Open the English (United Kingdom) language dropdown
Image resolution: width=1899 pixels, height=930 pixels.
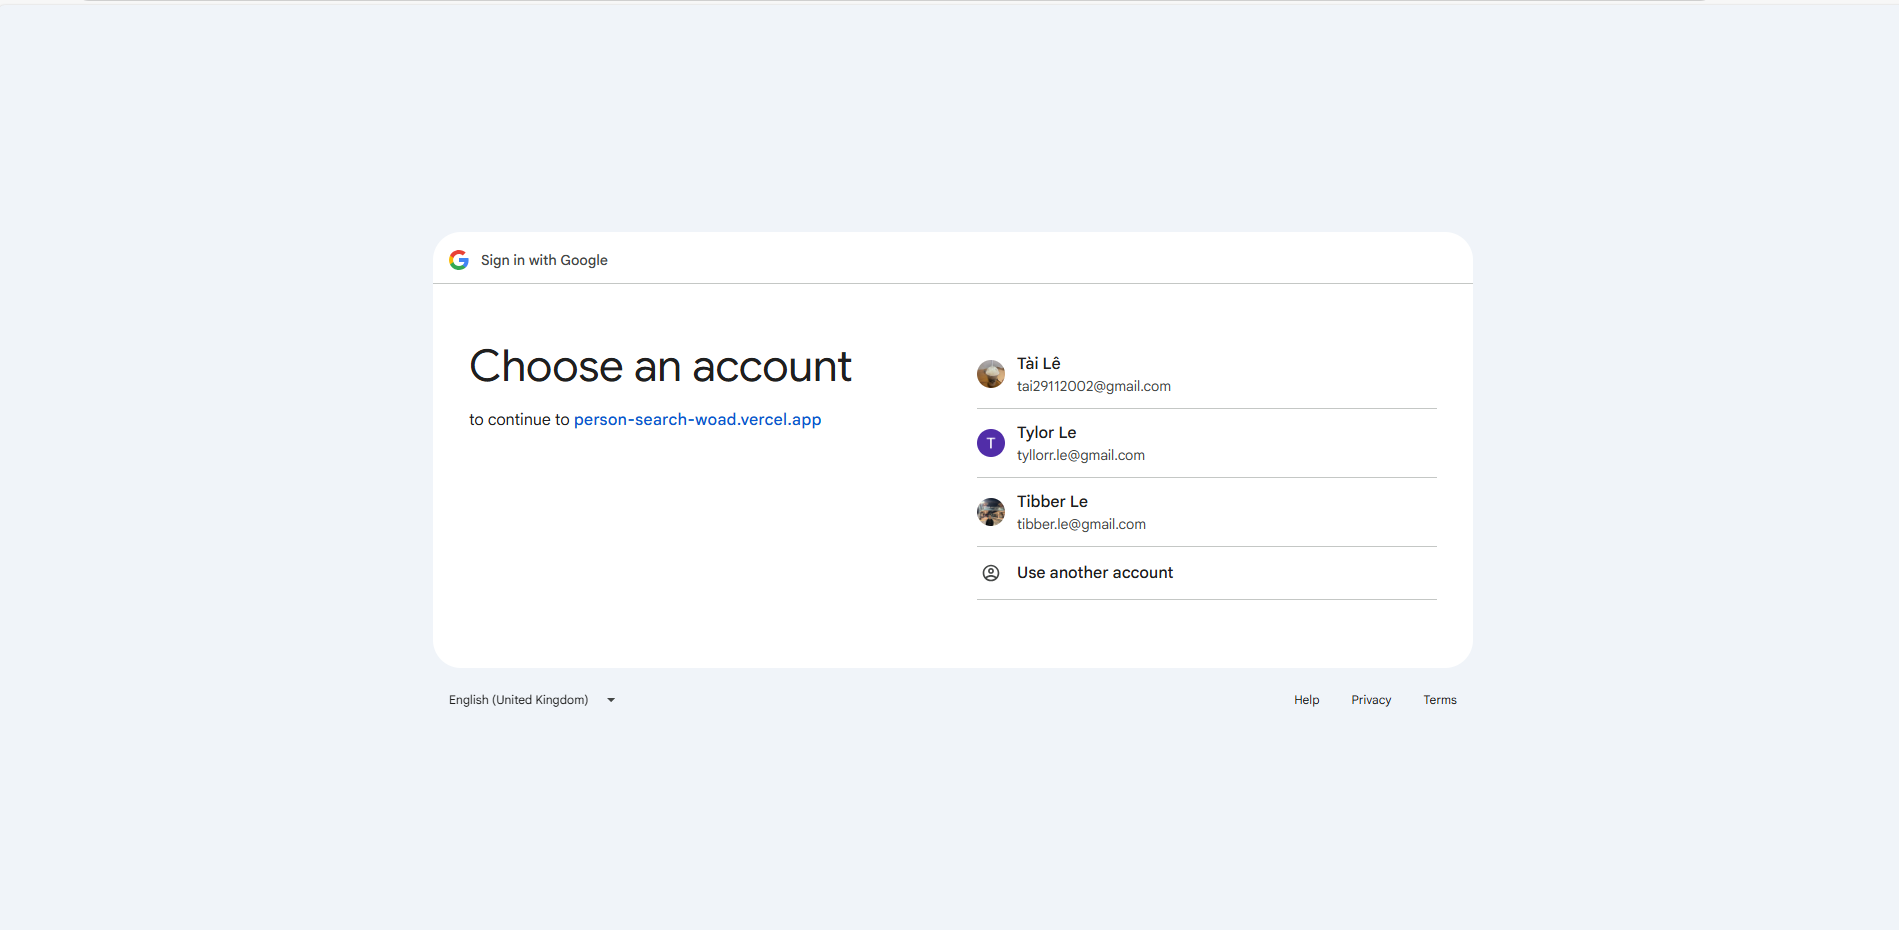[518, 699]
